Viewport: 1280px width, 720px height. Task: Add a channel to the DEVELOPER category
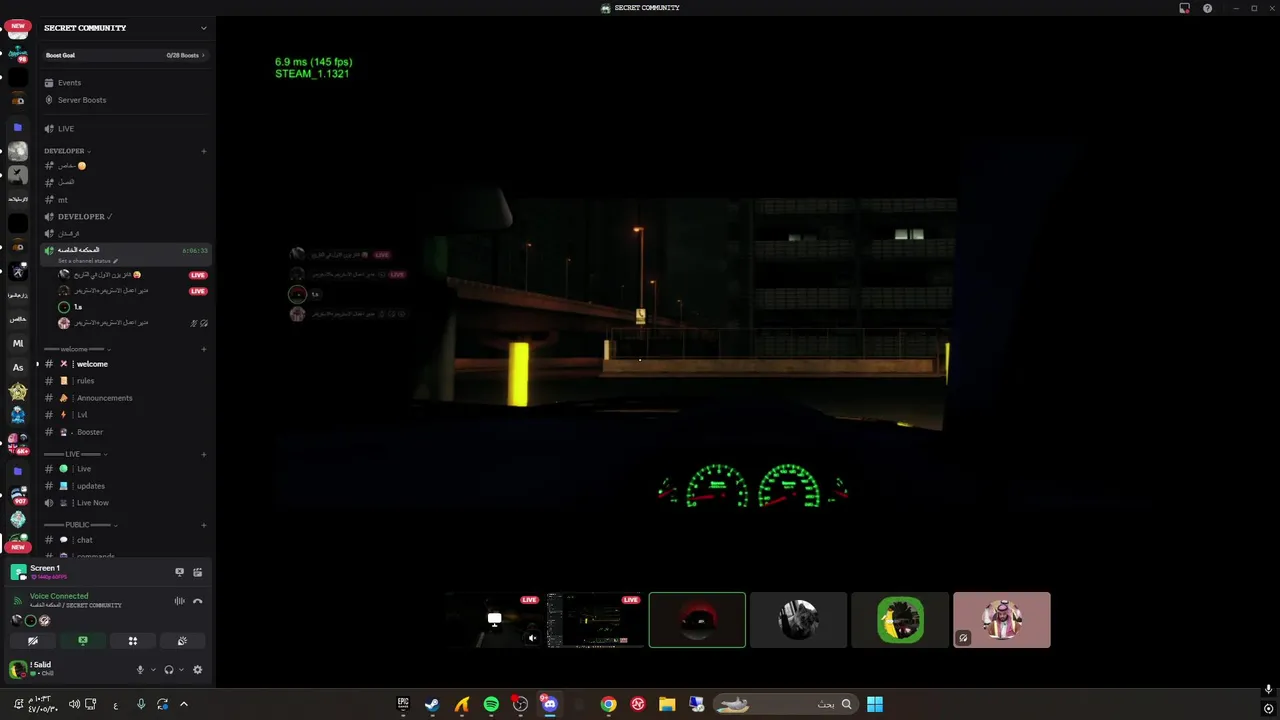[204, 151]
